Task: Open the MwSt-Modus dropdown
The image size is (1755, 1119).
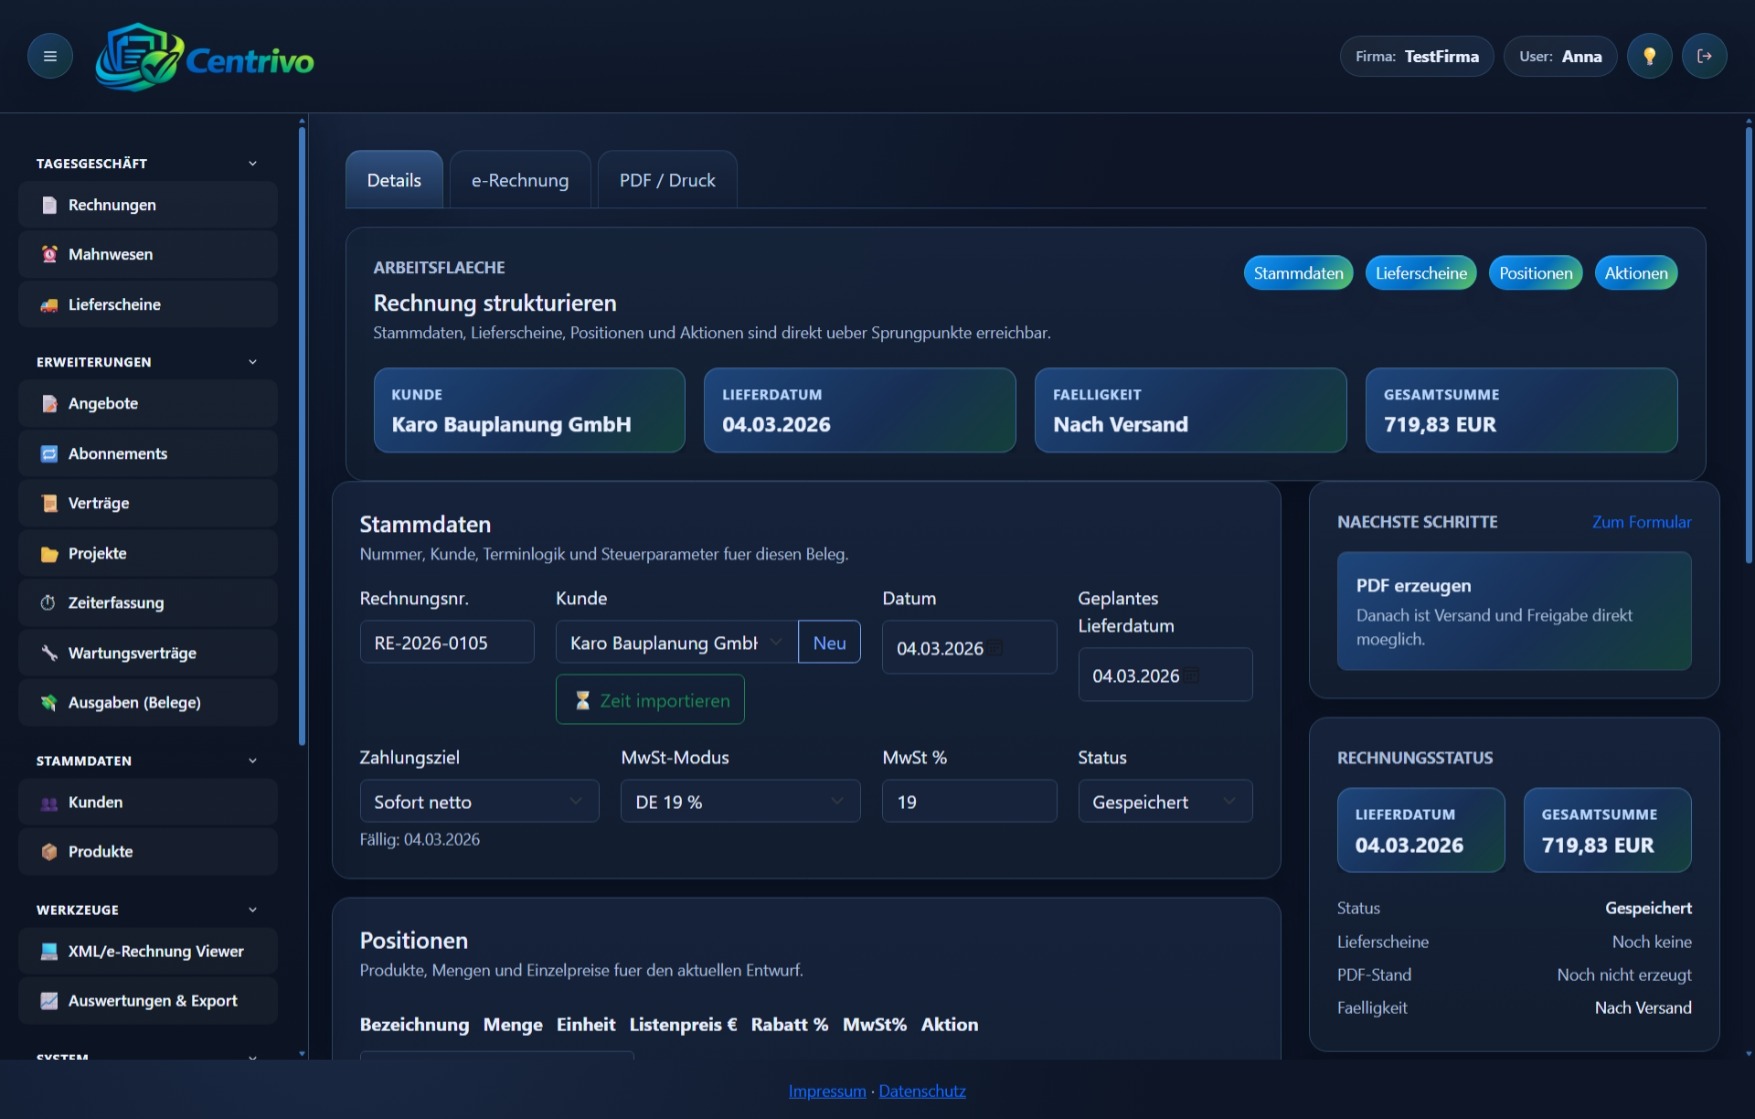Action: point(740,802)
